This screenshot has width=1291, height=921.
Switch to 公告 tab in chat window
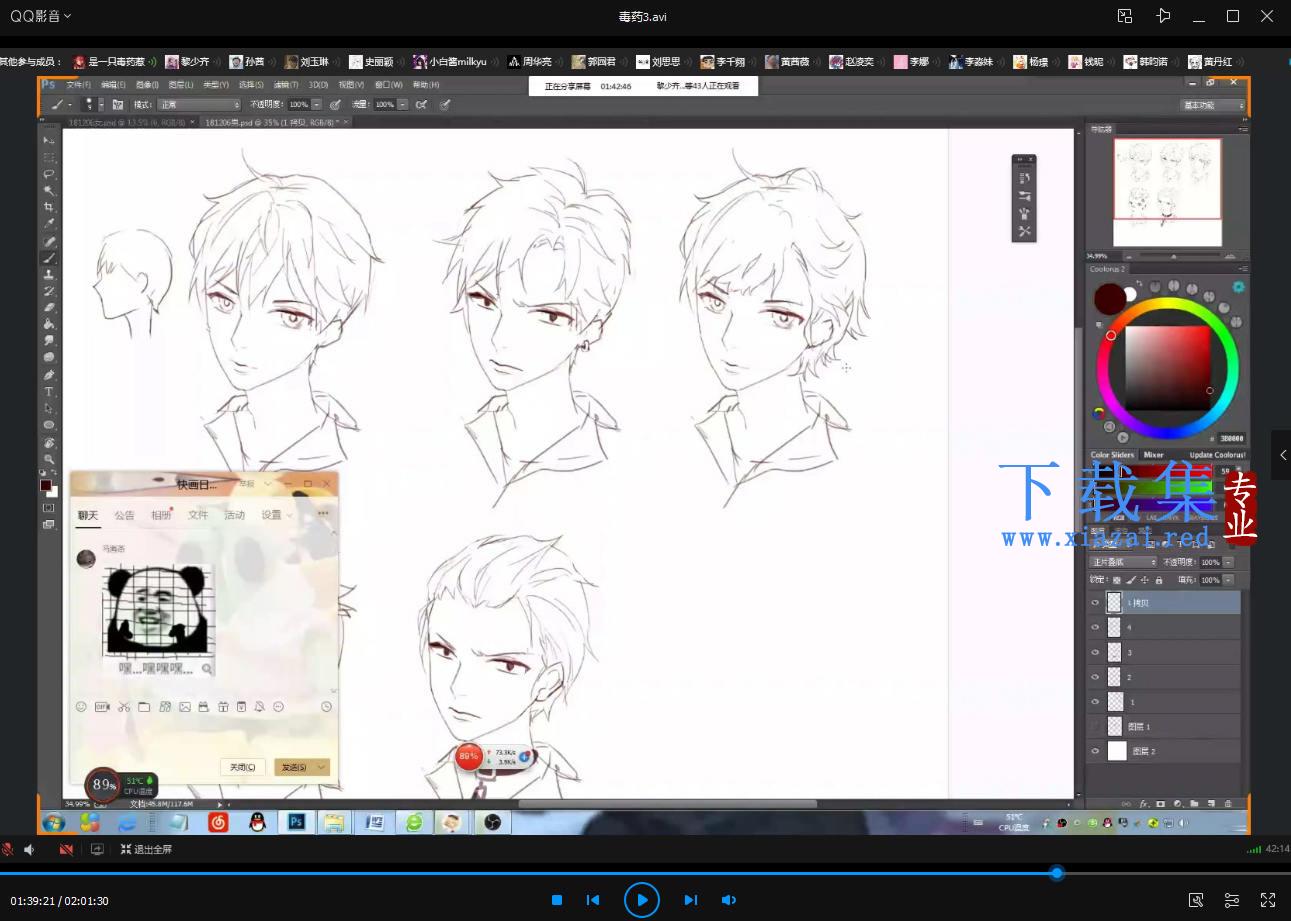pyautogui.click(x=124, y=515)
